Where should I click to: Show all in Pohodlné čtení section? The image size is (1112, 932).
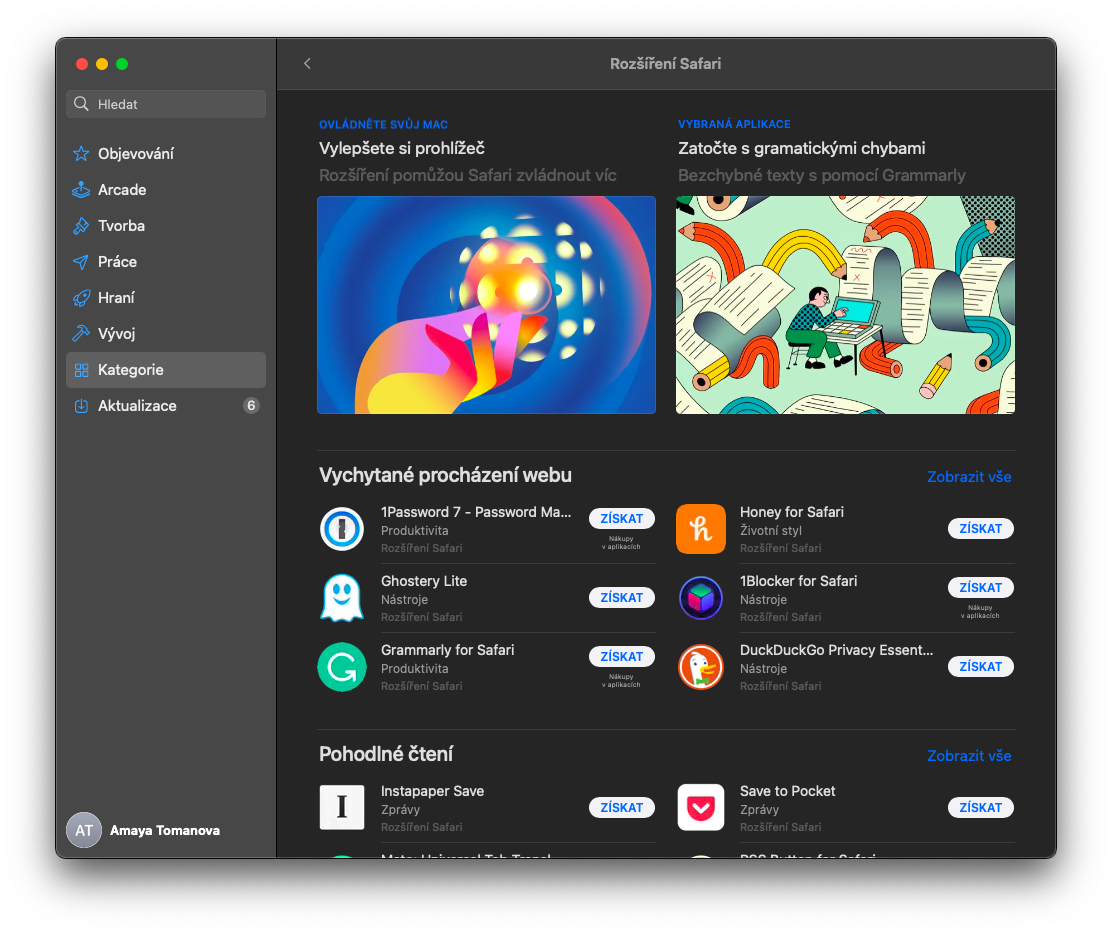pyautogui.click(x=969, y=755)
